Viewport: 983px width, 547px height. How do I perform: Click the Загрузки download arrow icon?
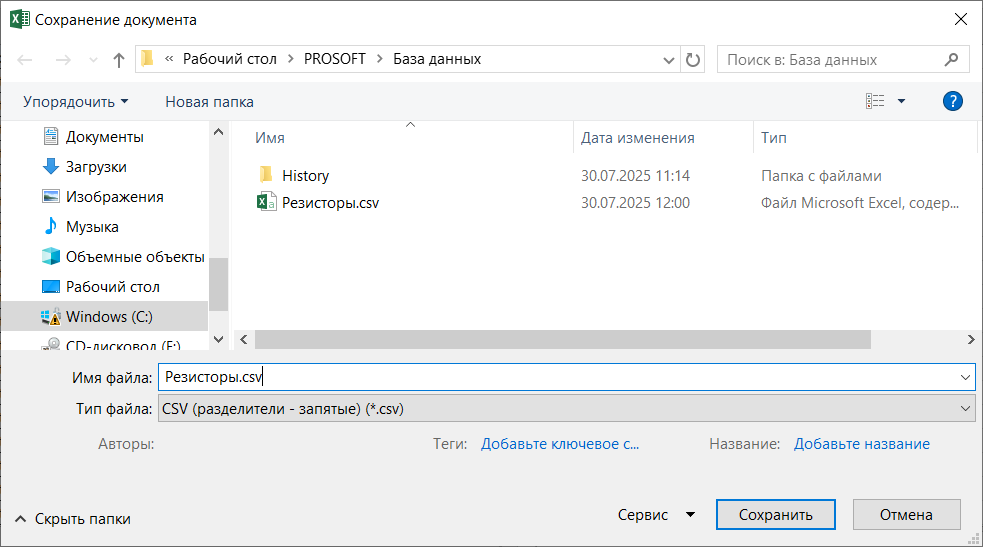(x=51, y=167)
